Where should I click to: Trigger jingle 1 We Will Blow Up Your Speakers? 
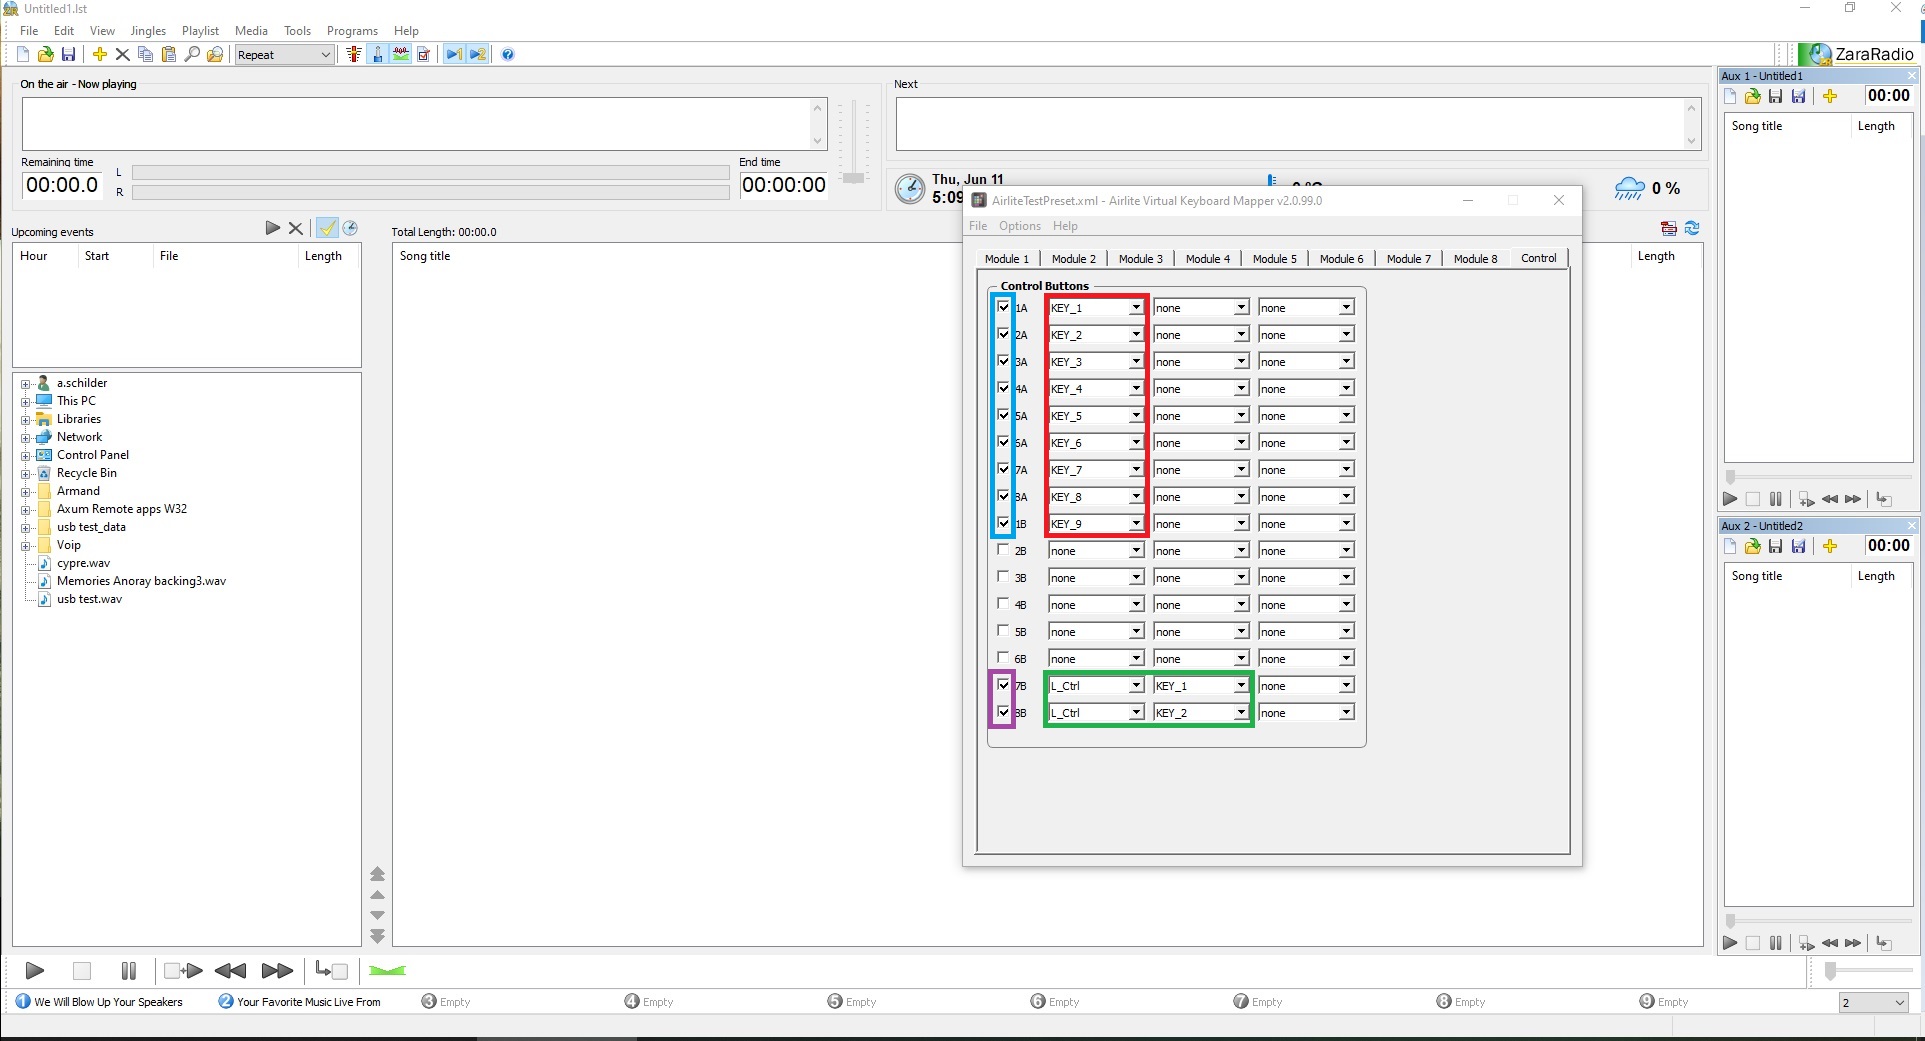(99, 1002)
